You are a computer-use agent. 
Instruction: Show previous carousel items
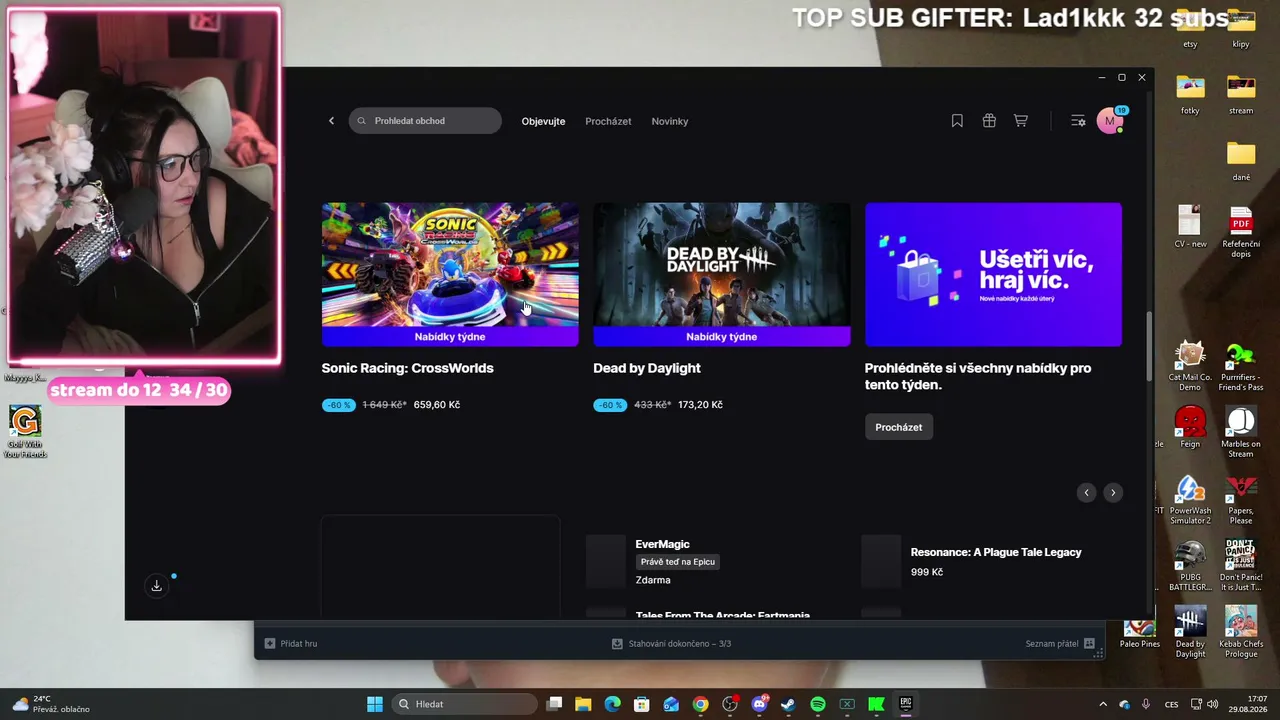1086,492
